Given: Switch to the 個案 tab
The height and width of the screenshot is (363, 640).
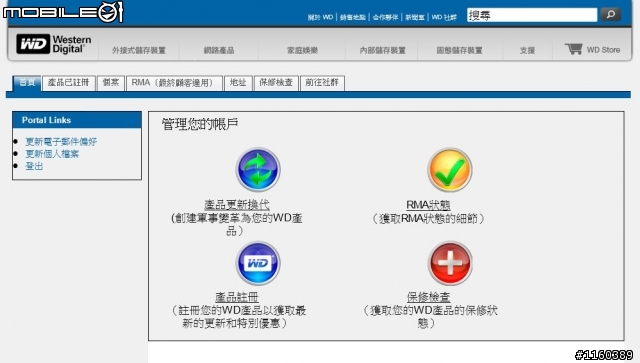Looking at the screenshot, I should [111, 83].
